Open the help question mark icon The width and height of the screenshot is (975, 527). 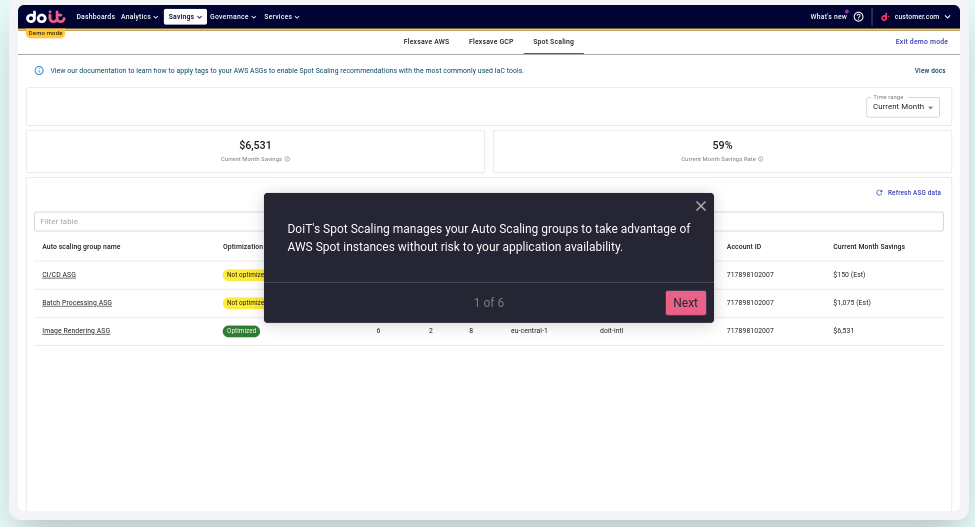pos(859,17)
